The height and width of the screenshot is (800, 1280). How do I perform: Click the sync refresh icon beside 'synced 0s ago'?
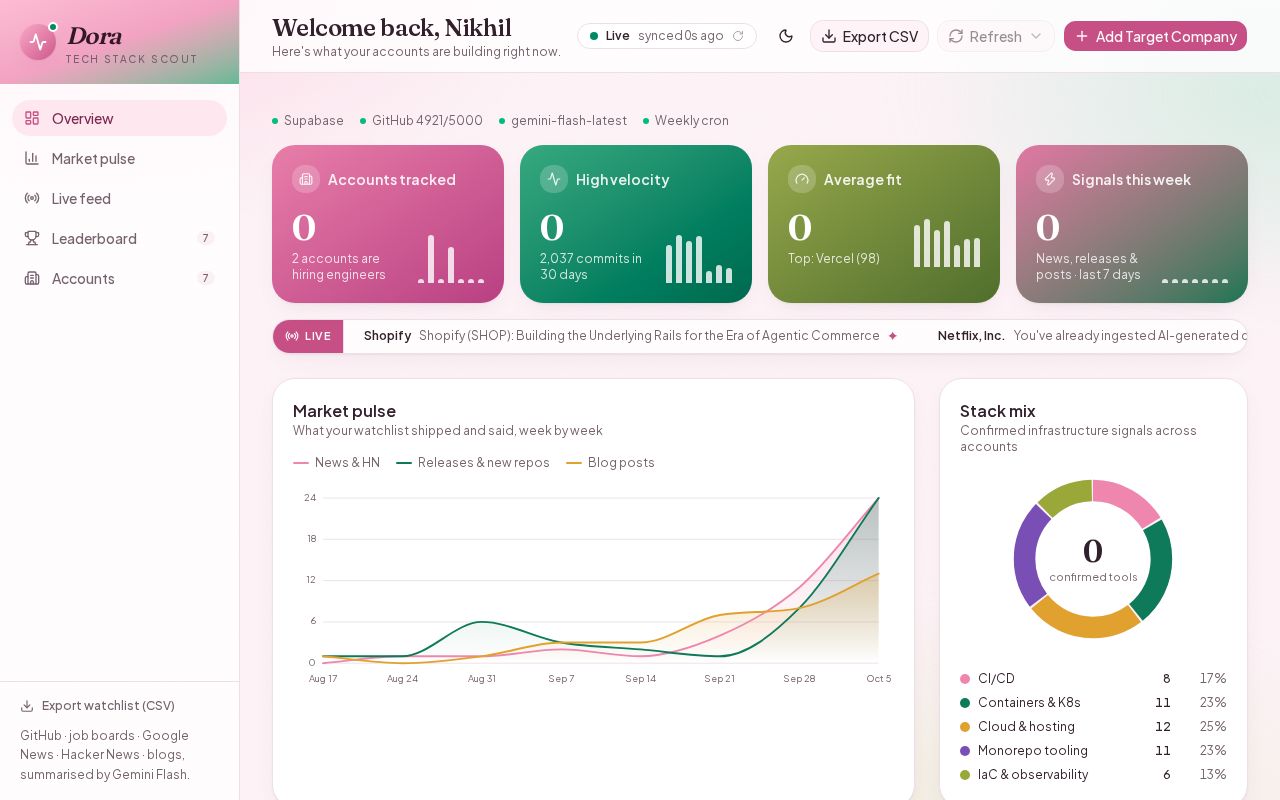738,36
